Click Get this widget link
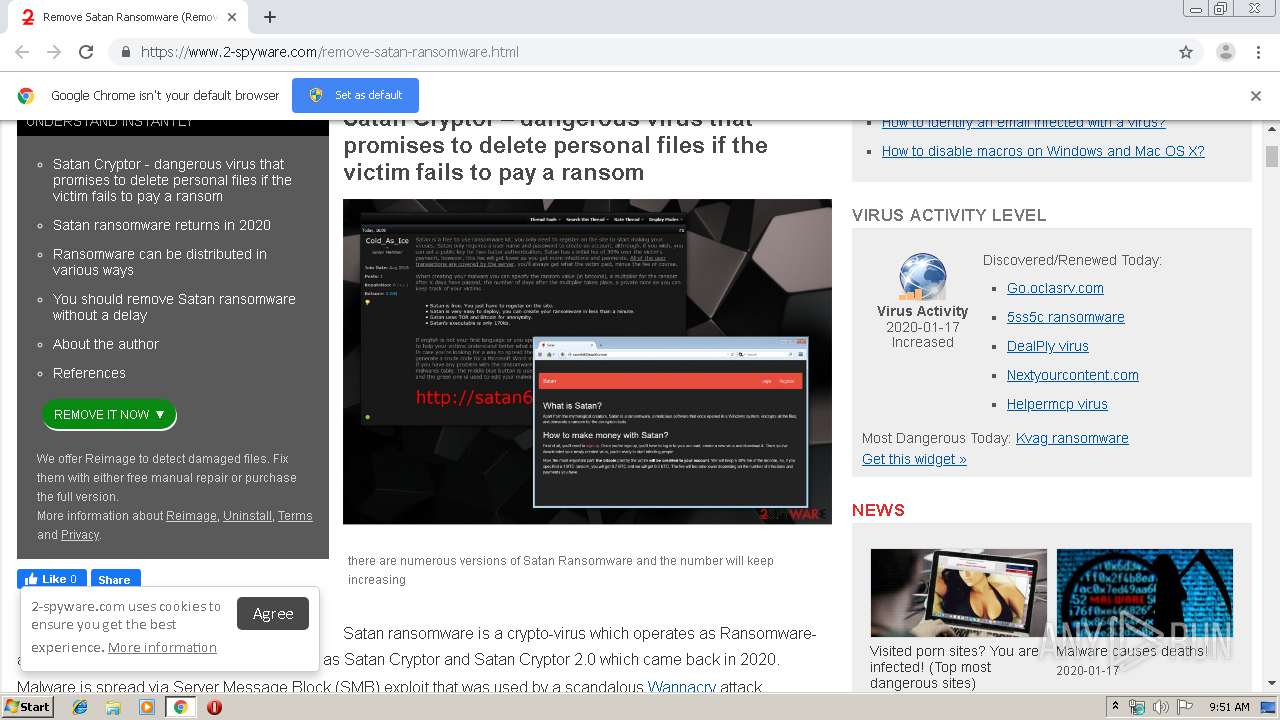The image size is (1280, 720). pyautogui.click(x=914, y=459)
